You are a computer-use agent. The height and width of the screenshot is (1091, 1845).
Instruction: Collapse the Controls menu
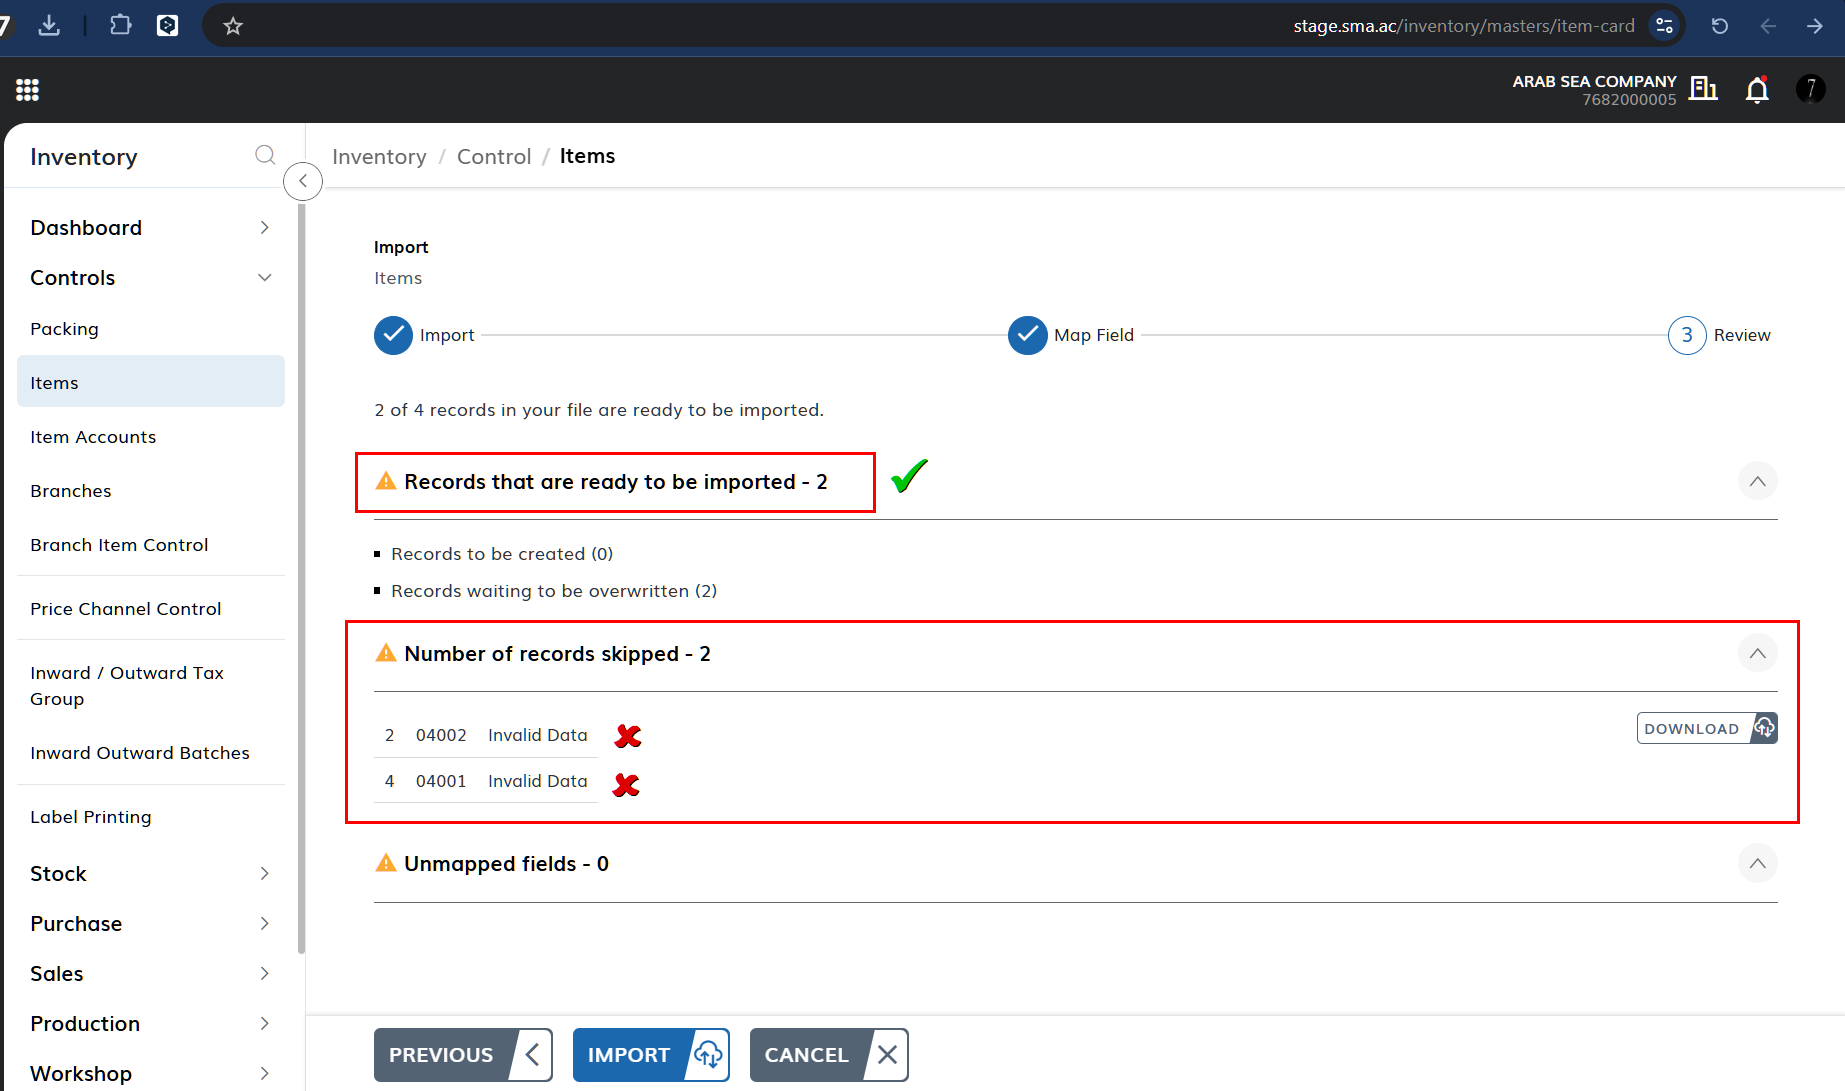(x=150, y=277)
